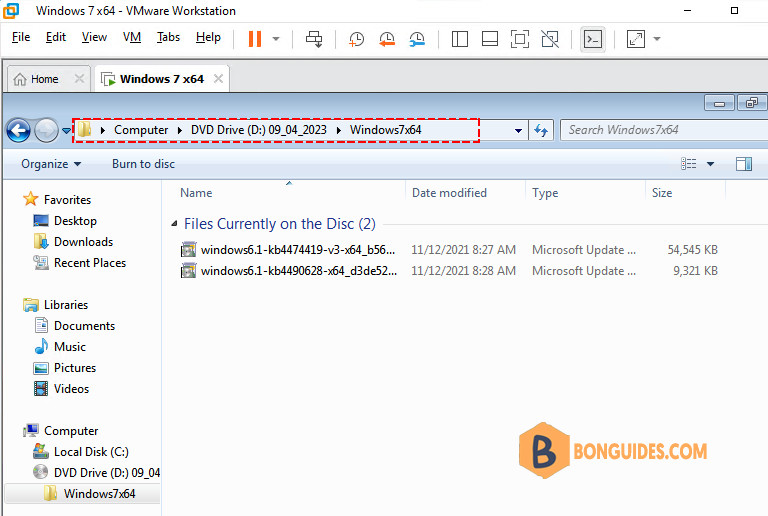This screenshot has height=516, width=768.
Task: Pause the virtual machine
Action: [255, 39]
